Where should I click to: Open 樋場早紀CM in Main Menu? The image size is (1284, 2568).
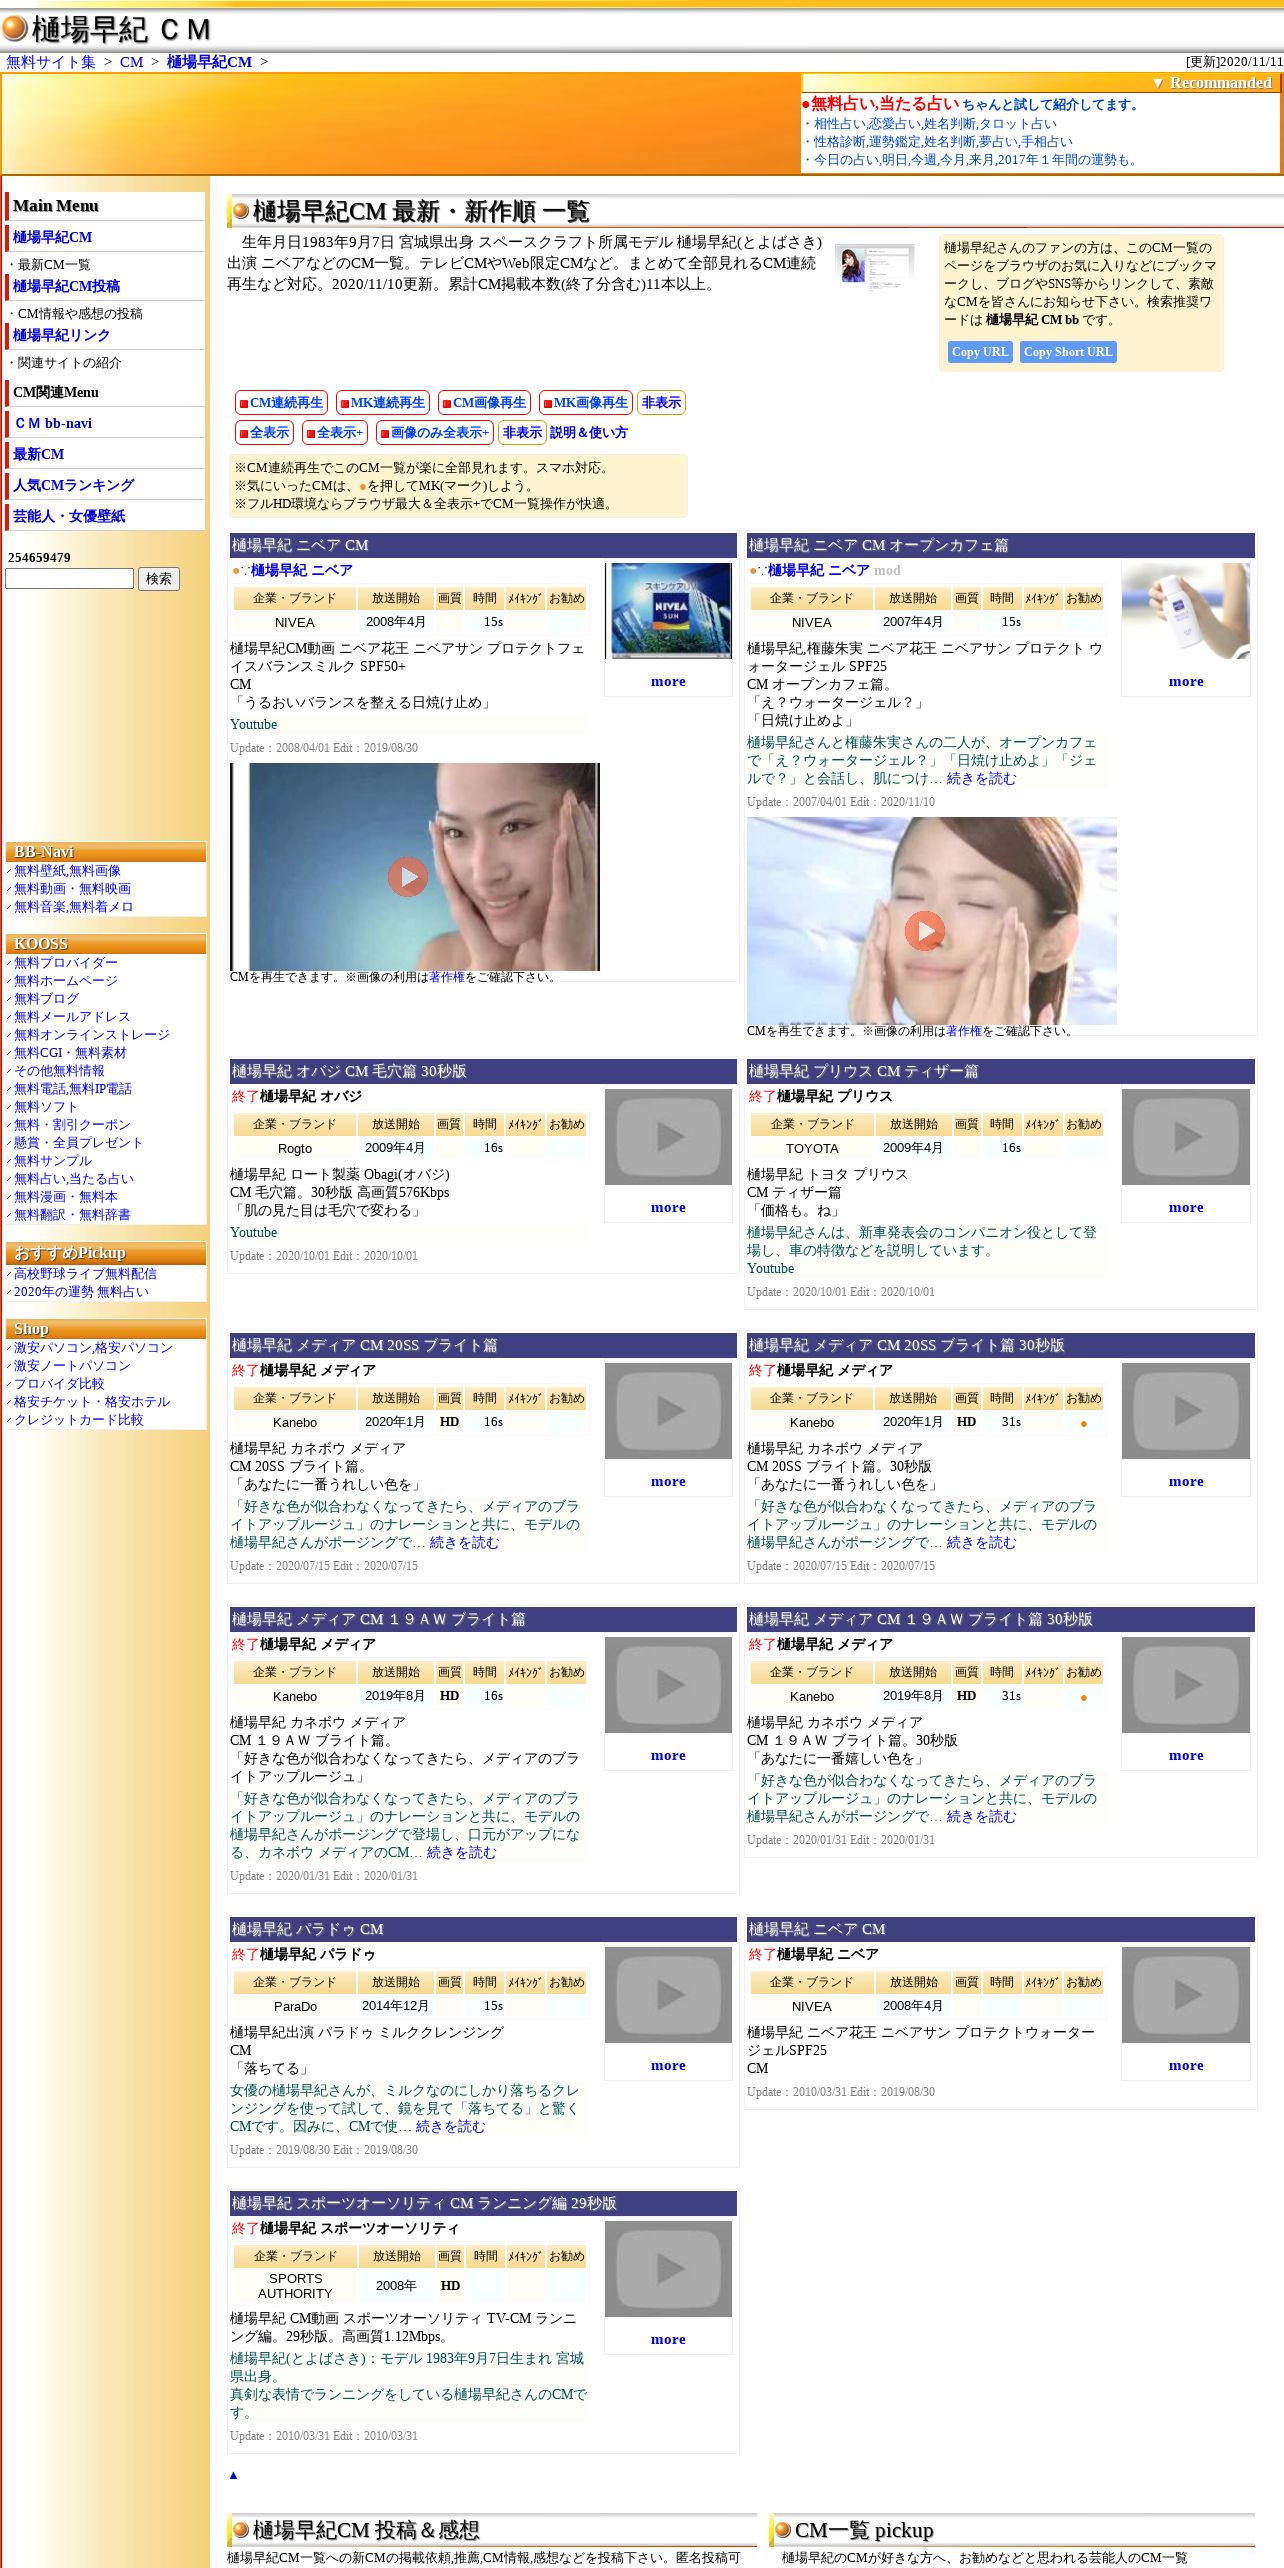point(52,237)
